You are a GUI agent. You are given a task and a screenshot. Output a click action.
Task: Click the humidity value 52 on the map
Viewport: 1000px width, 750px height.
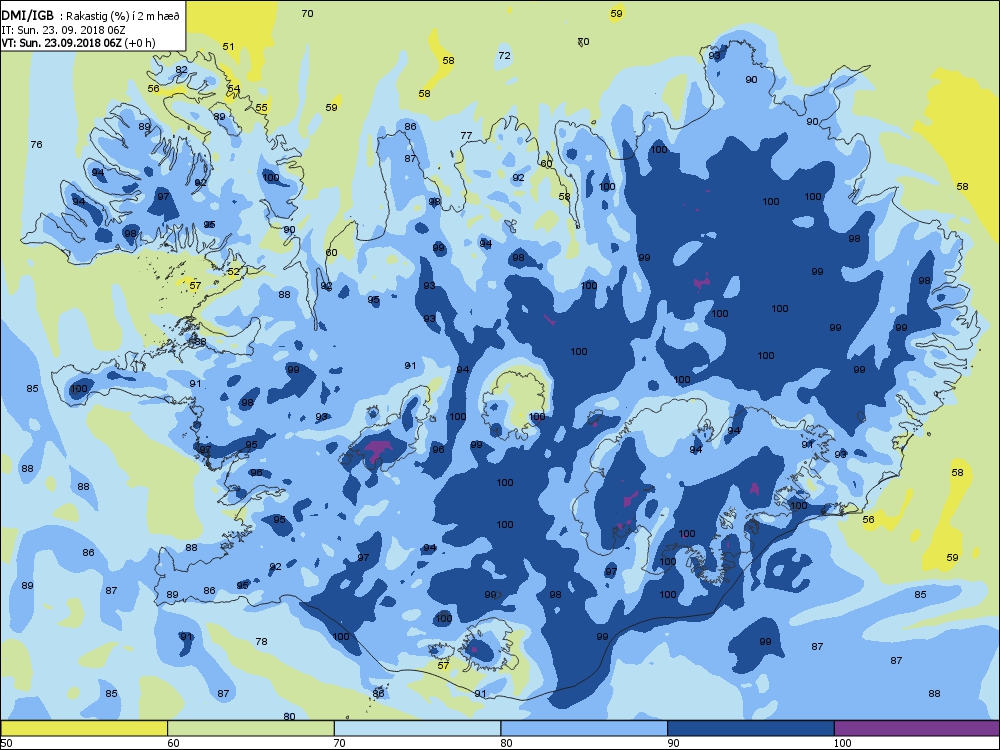coord(234,271)
